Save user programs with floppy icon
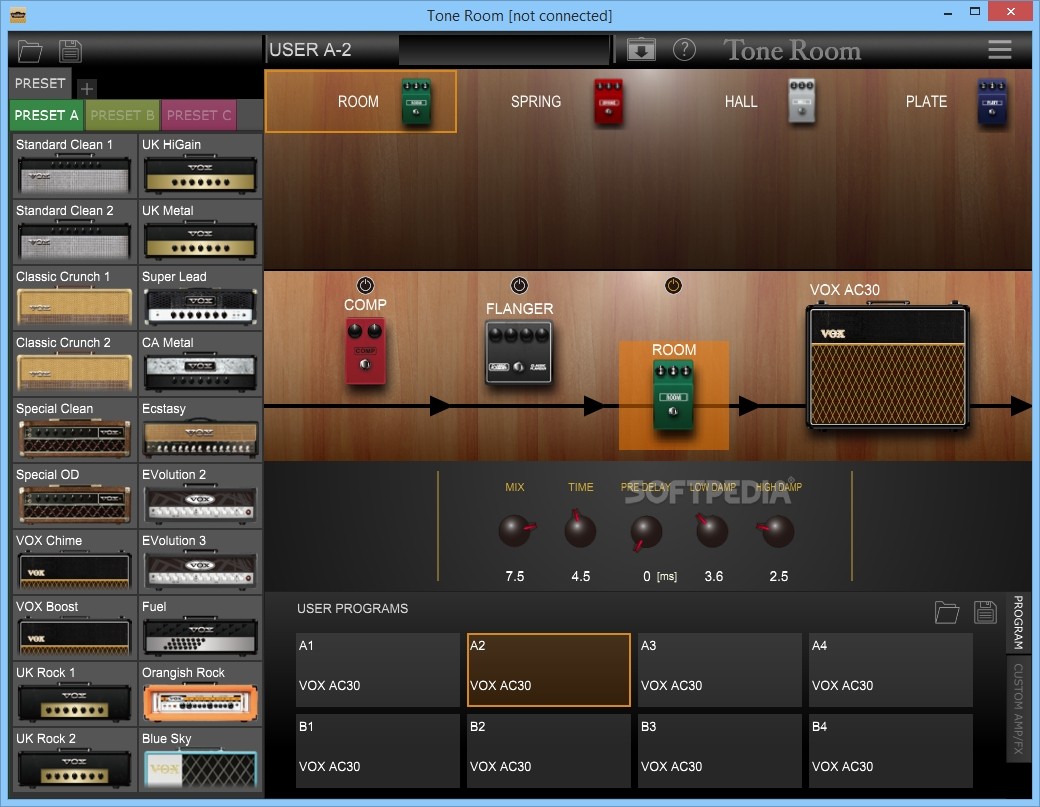 pyautogui.click(x=985, y=612)
